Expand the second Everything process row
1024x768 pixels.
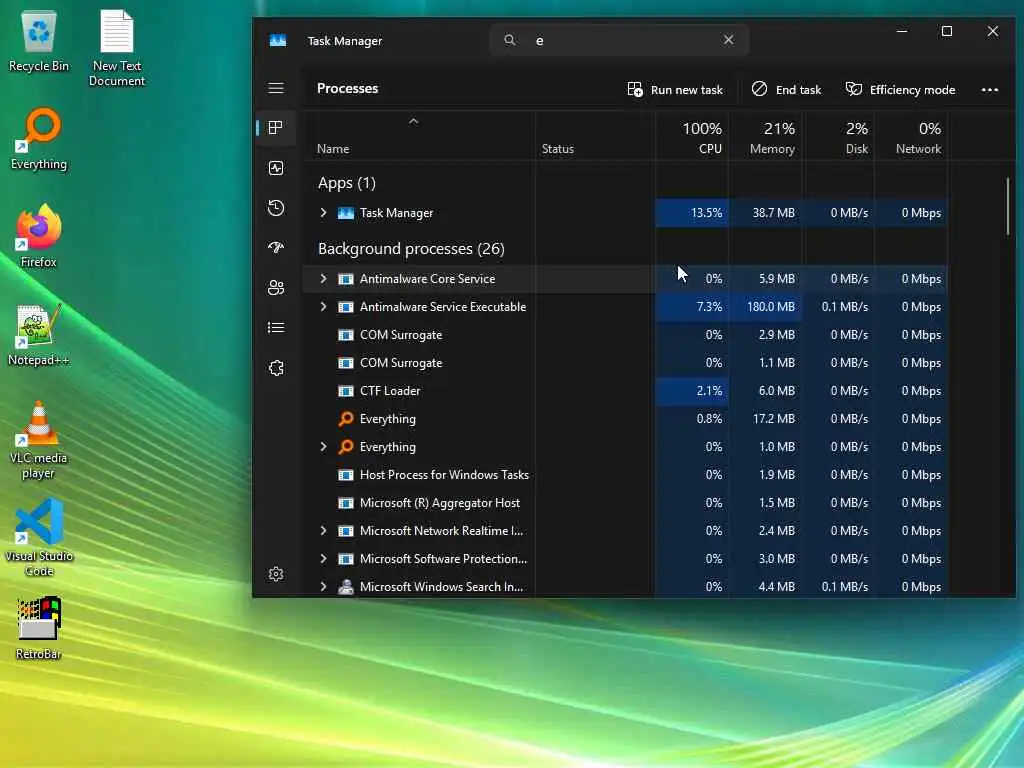click(x=323, y=447)
